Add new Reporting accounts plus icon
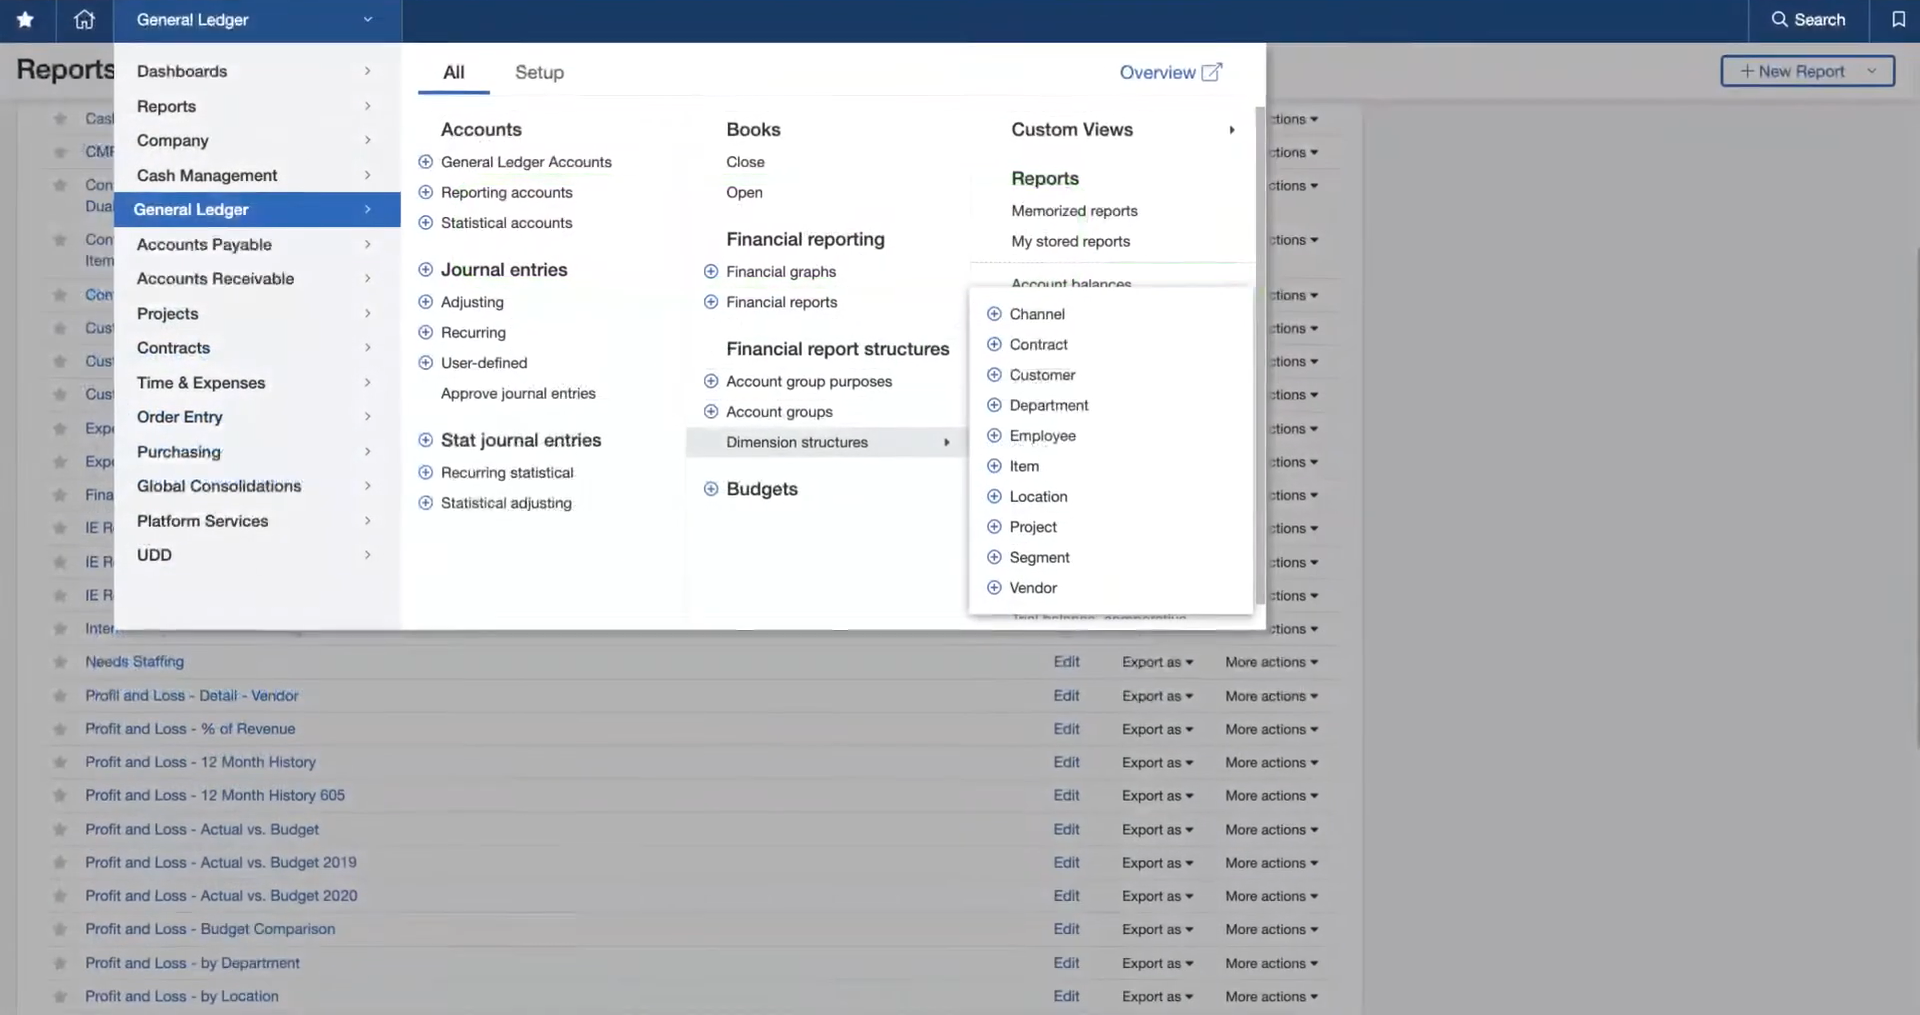The width and height of the screenshot is (1920, 1015). pyautogui.click(x=425, y=192)
